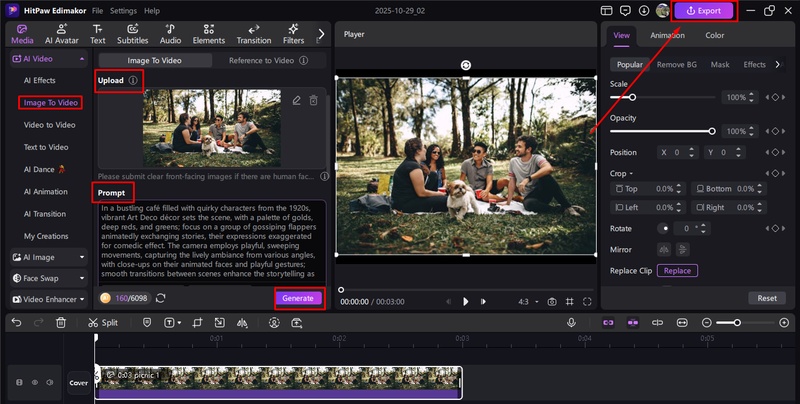Screen dimensions: 800x404
Task: Click the crop tool in timeline toolbar
Action: [x=197, y=323]
